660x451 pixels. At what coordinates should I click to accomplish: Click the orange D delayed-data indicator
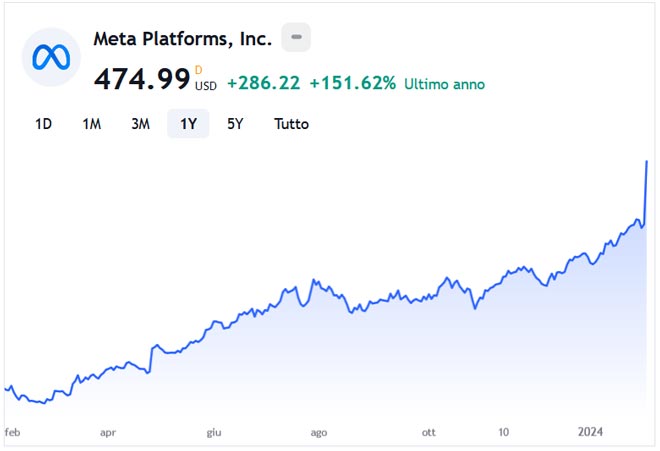tap(198, 70)
